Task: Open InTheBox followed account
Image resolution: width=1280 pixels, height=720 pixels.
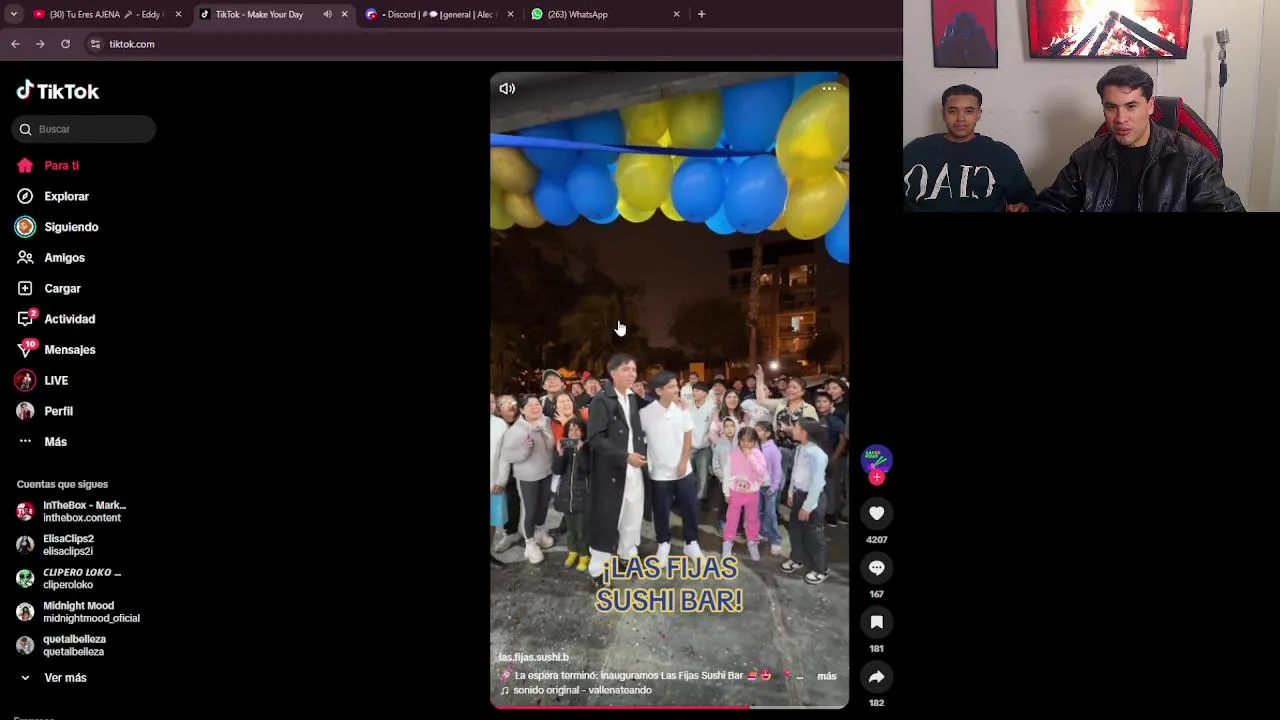Action: (x=80, y=512)
